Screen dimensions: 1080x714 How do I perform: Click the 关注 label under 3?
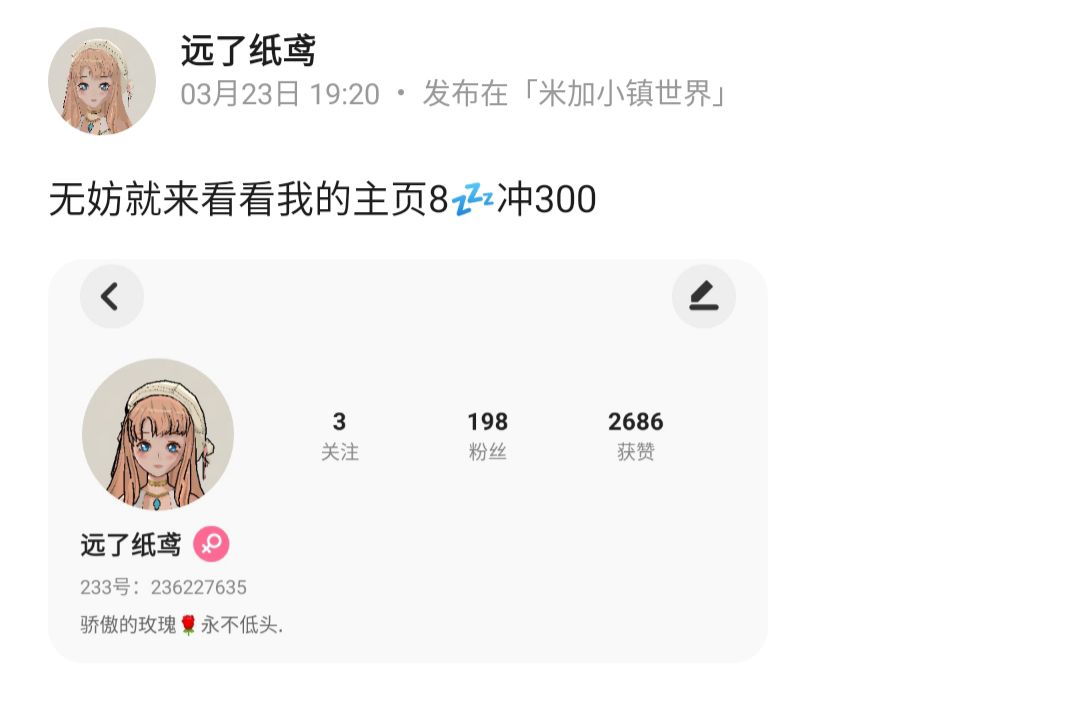(340, 452)
